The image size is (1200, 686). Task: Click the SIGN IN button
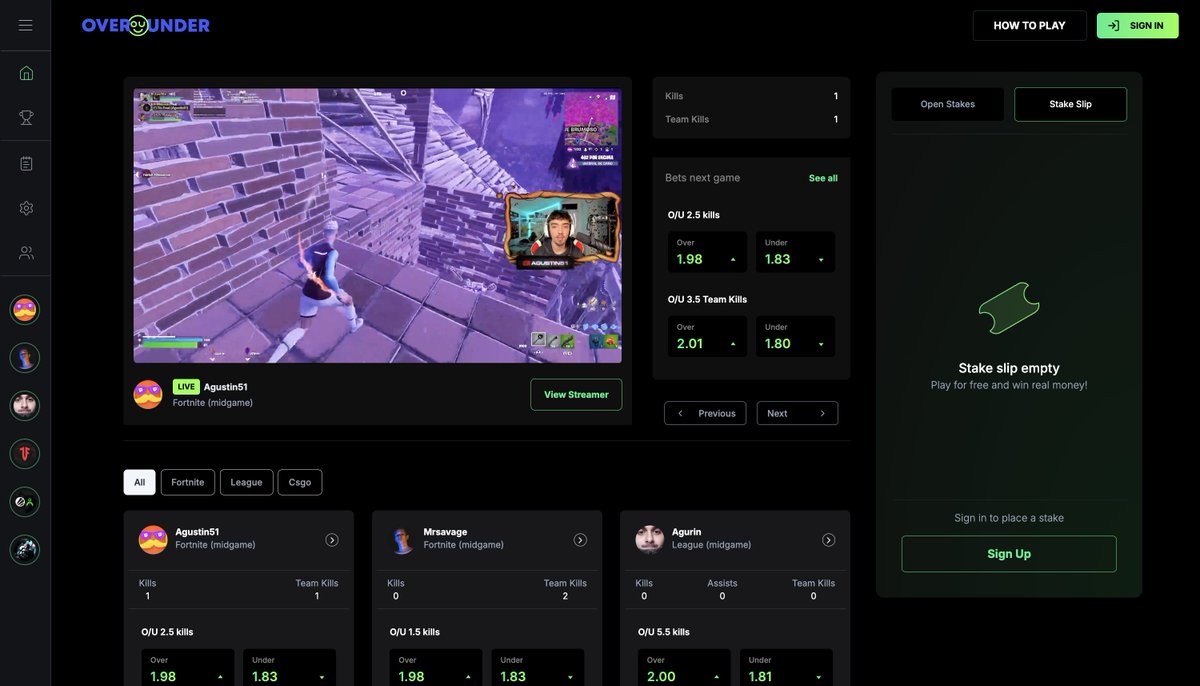(1137, 26)
